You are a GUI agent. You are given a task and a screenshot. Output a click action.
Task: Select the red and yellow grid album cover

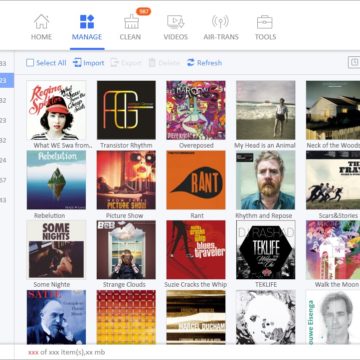[x=126, y=317]
